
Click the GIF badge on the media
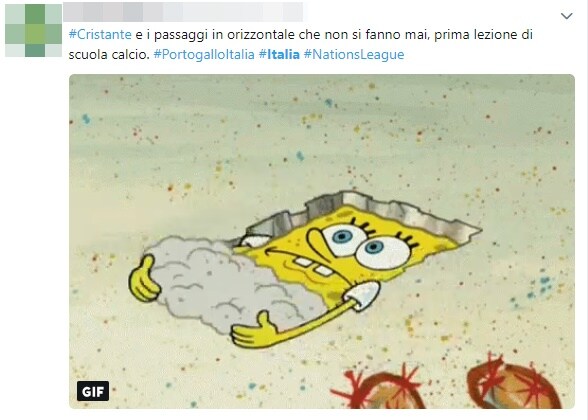(93, 391)
